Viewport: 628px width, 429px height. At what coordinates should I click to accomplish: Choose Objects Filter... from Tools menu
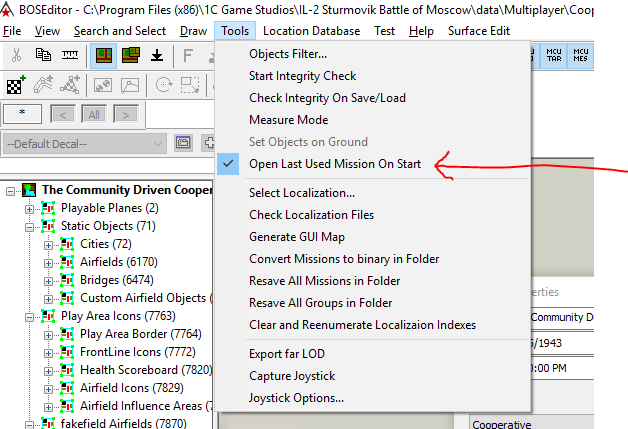pyautogui.click(x=288, y=54)
